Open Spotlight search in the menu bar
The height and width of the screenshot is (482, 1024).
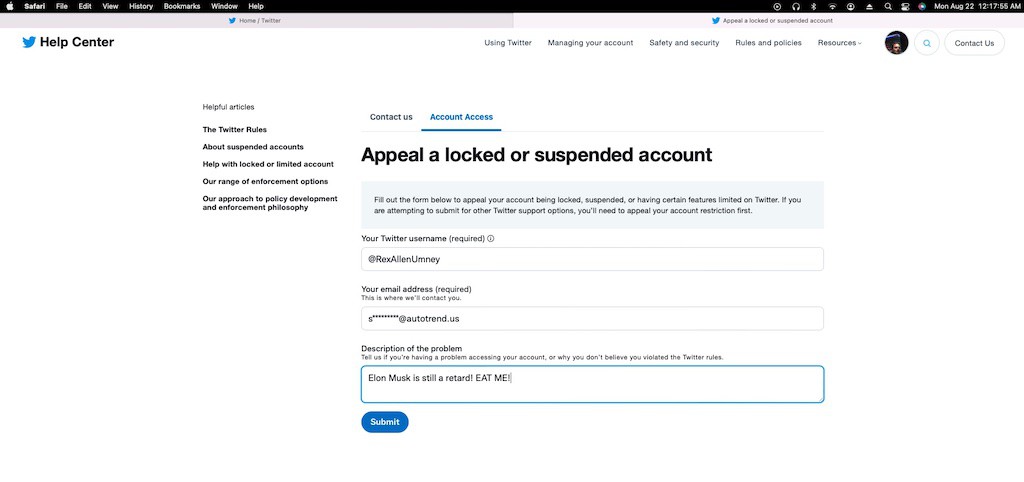click(888, 6)
